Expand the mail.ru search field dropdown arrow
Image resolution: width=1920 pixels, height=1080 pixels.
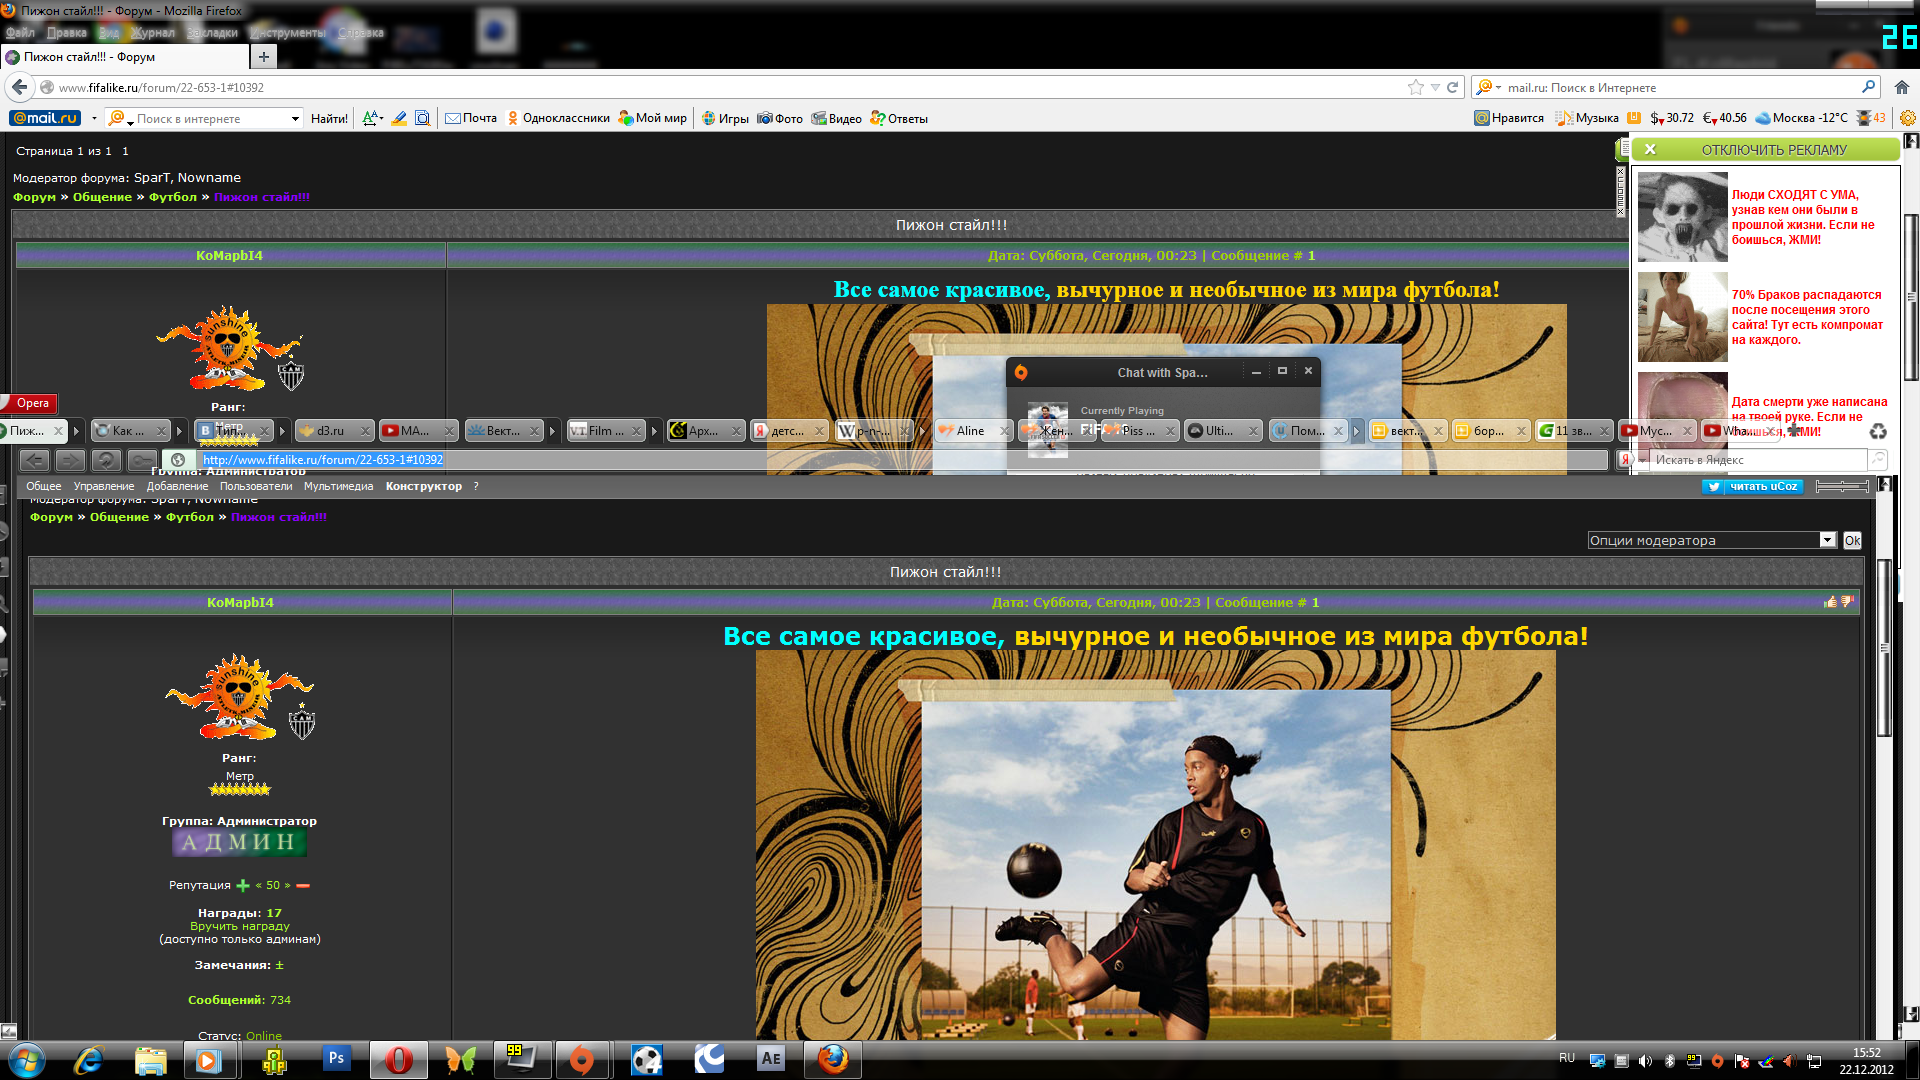(295, 119)
